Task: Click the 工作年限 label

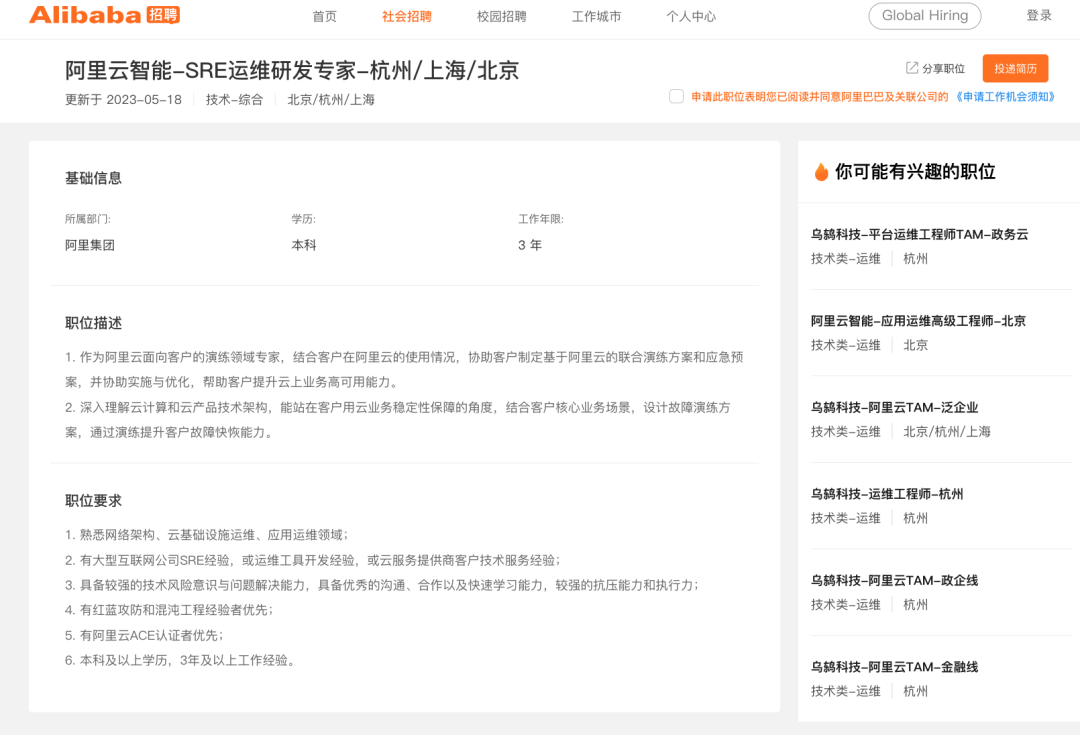Action: pyautogui.click(x=541, y=219)
